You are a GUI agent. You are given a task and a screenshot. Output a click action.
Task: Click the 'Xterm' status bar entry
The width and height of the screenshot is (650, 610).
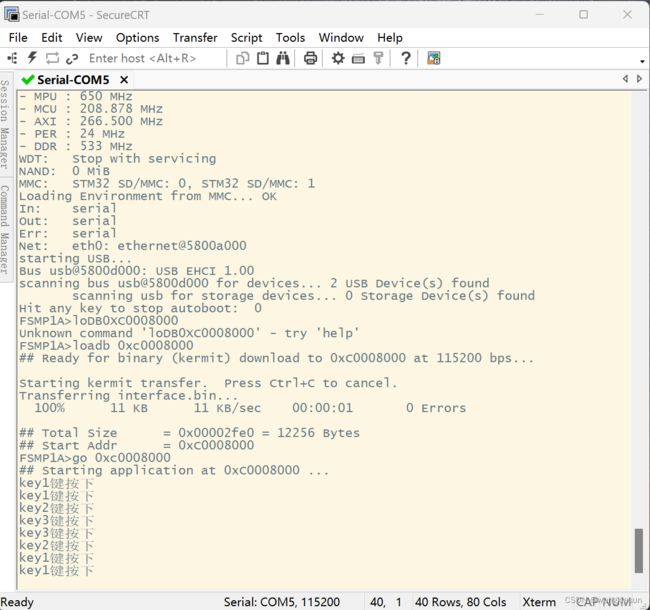[x=538, y=602]
